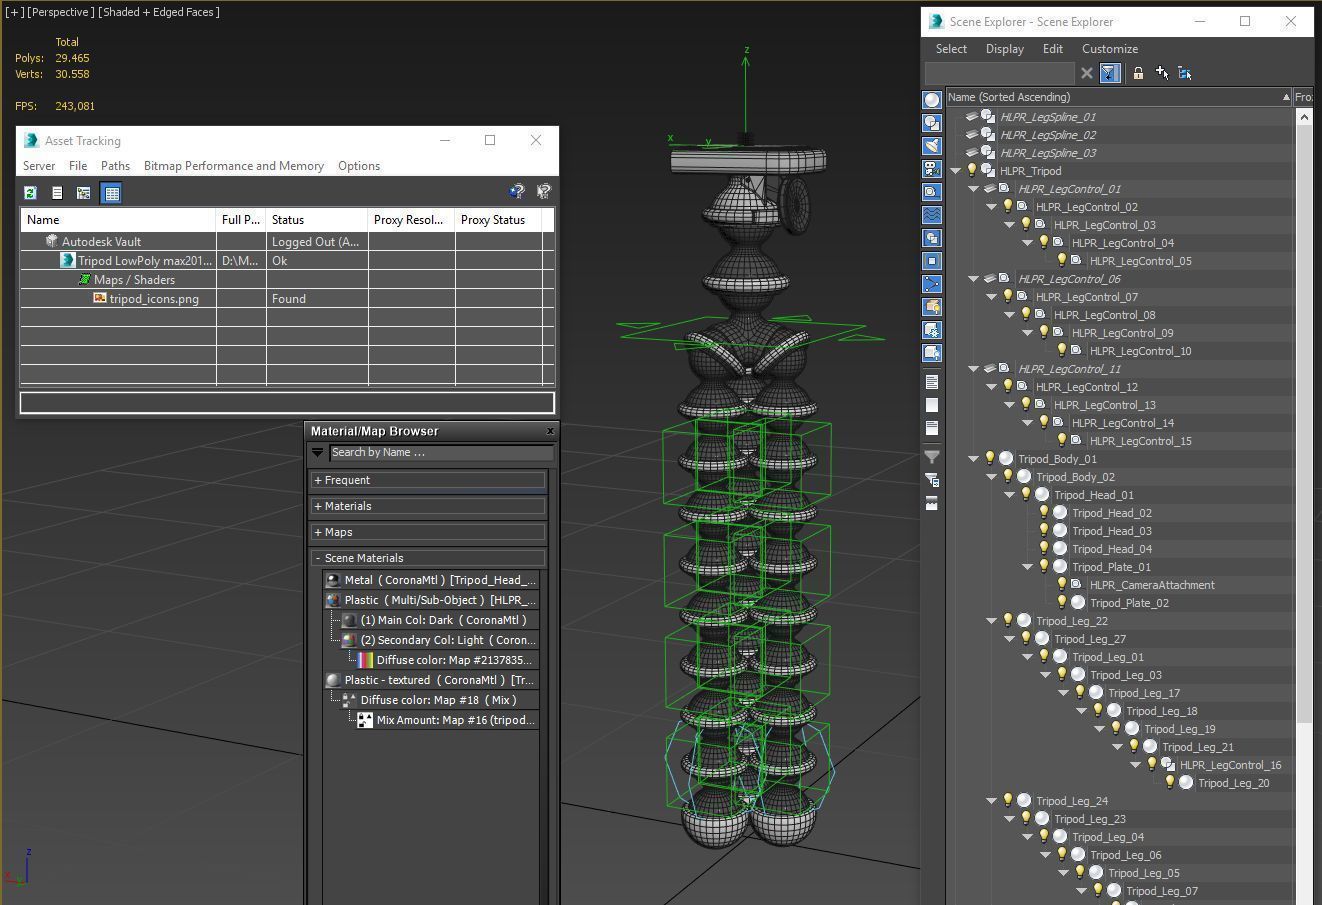This screenshot has height=905, width=1322.
Task: Click the plus-cursor icon in Scene Explorer toolbar
Action: 1162,73
